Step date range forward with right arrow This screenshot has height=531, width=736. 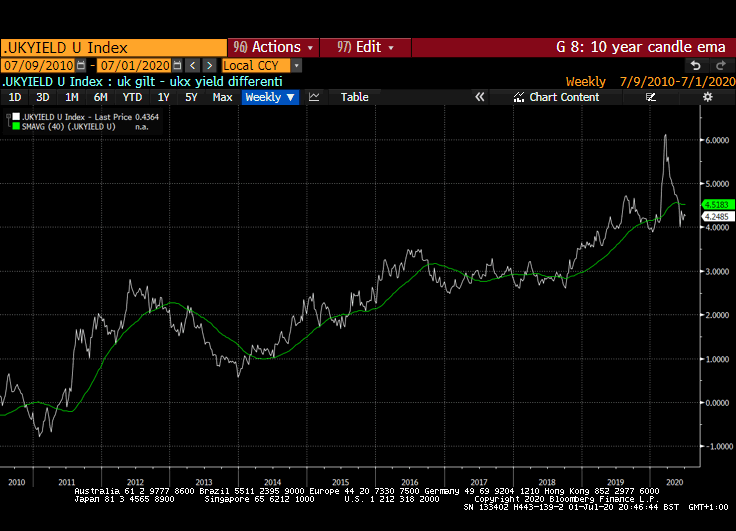point(209,65)
